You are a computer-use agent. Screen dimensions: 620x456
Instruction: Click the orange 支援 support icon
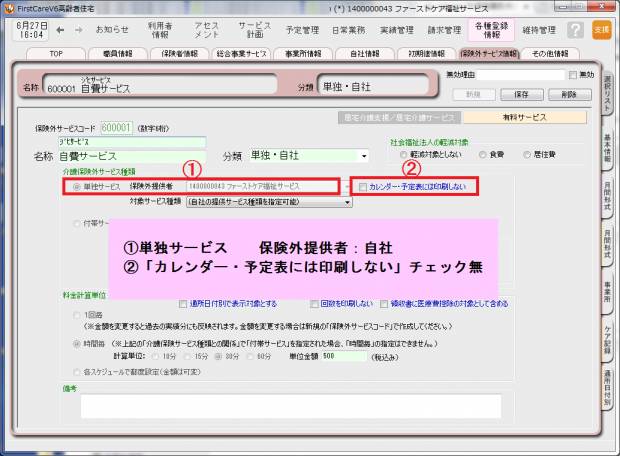click(x=601, y=30)
